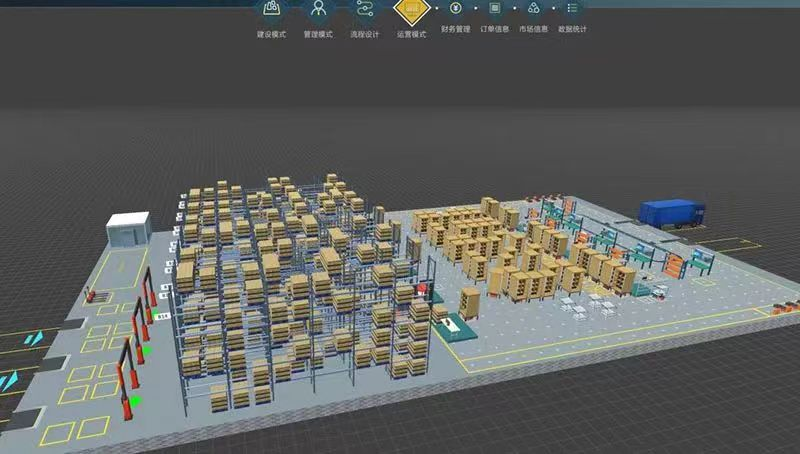The width and height of the screenshot is (800, 454).
Task: Open the 流程设计 flow design icon
Action: tap(365, 9)
